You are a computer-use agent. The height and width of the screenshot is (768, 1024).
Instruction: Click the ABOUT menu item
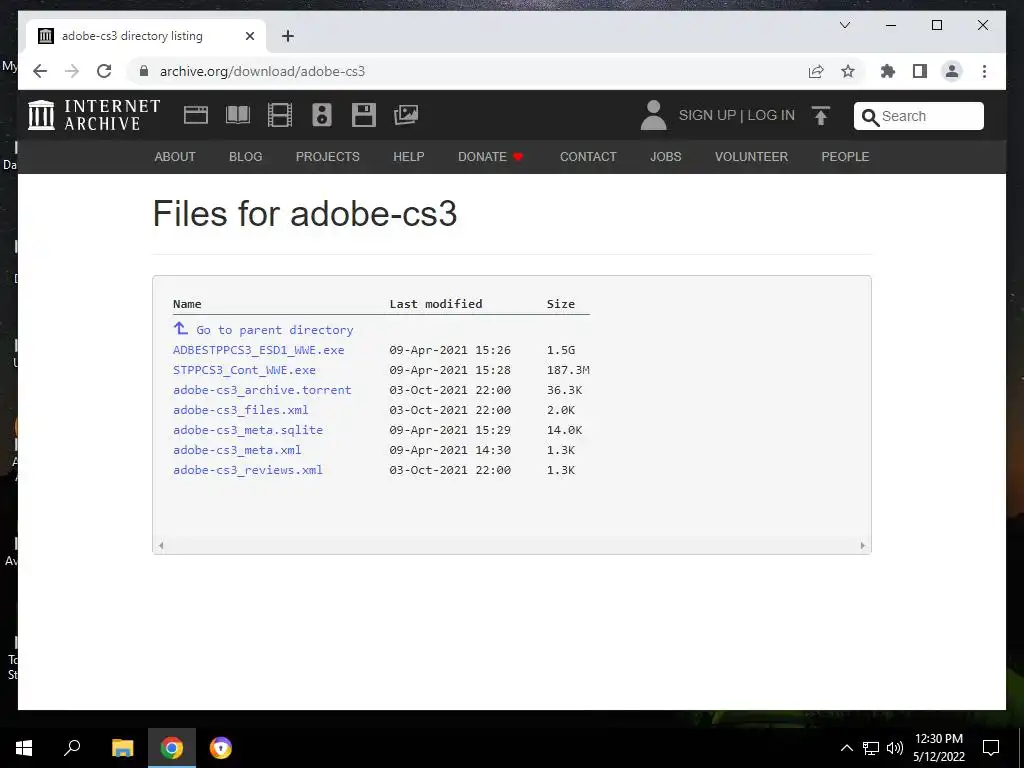(x=175, y=157)
